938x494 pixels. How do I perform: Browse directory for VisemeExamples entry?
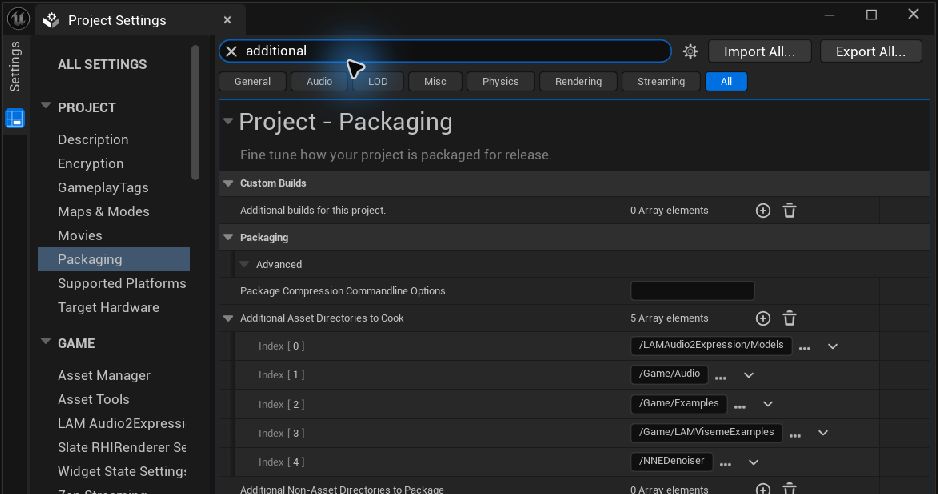[x=795, y=434]
